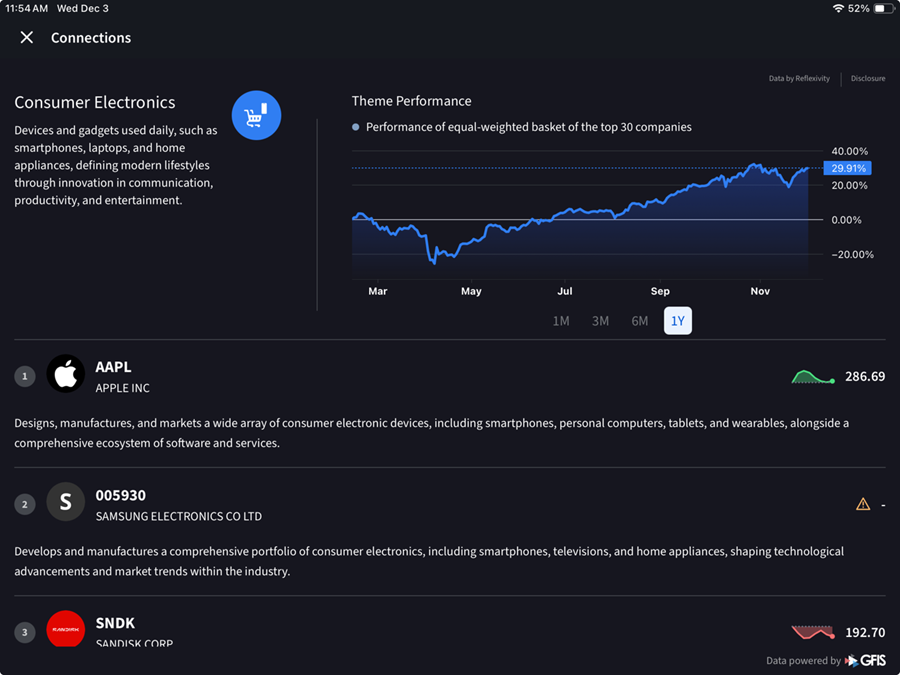Switch the chart range to 1M

click(561, 320)
